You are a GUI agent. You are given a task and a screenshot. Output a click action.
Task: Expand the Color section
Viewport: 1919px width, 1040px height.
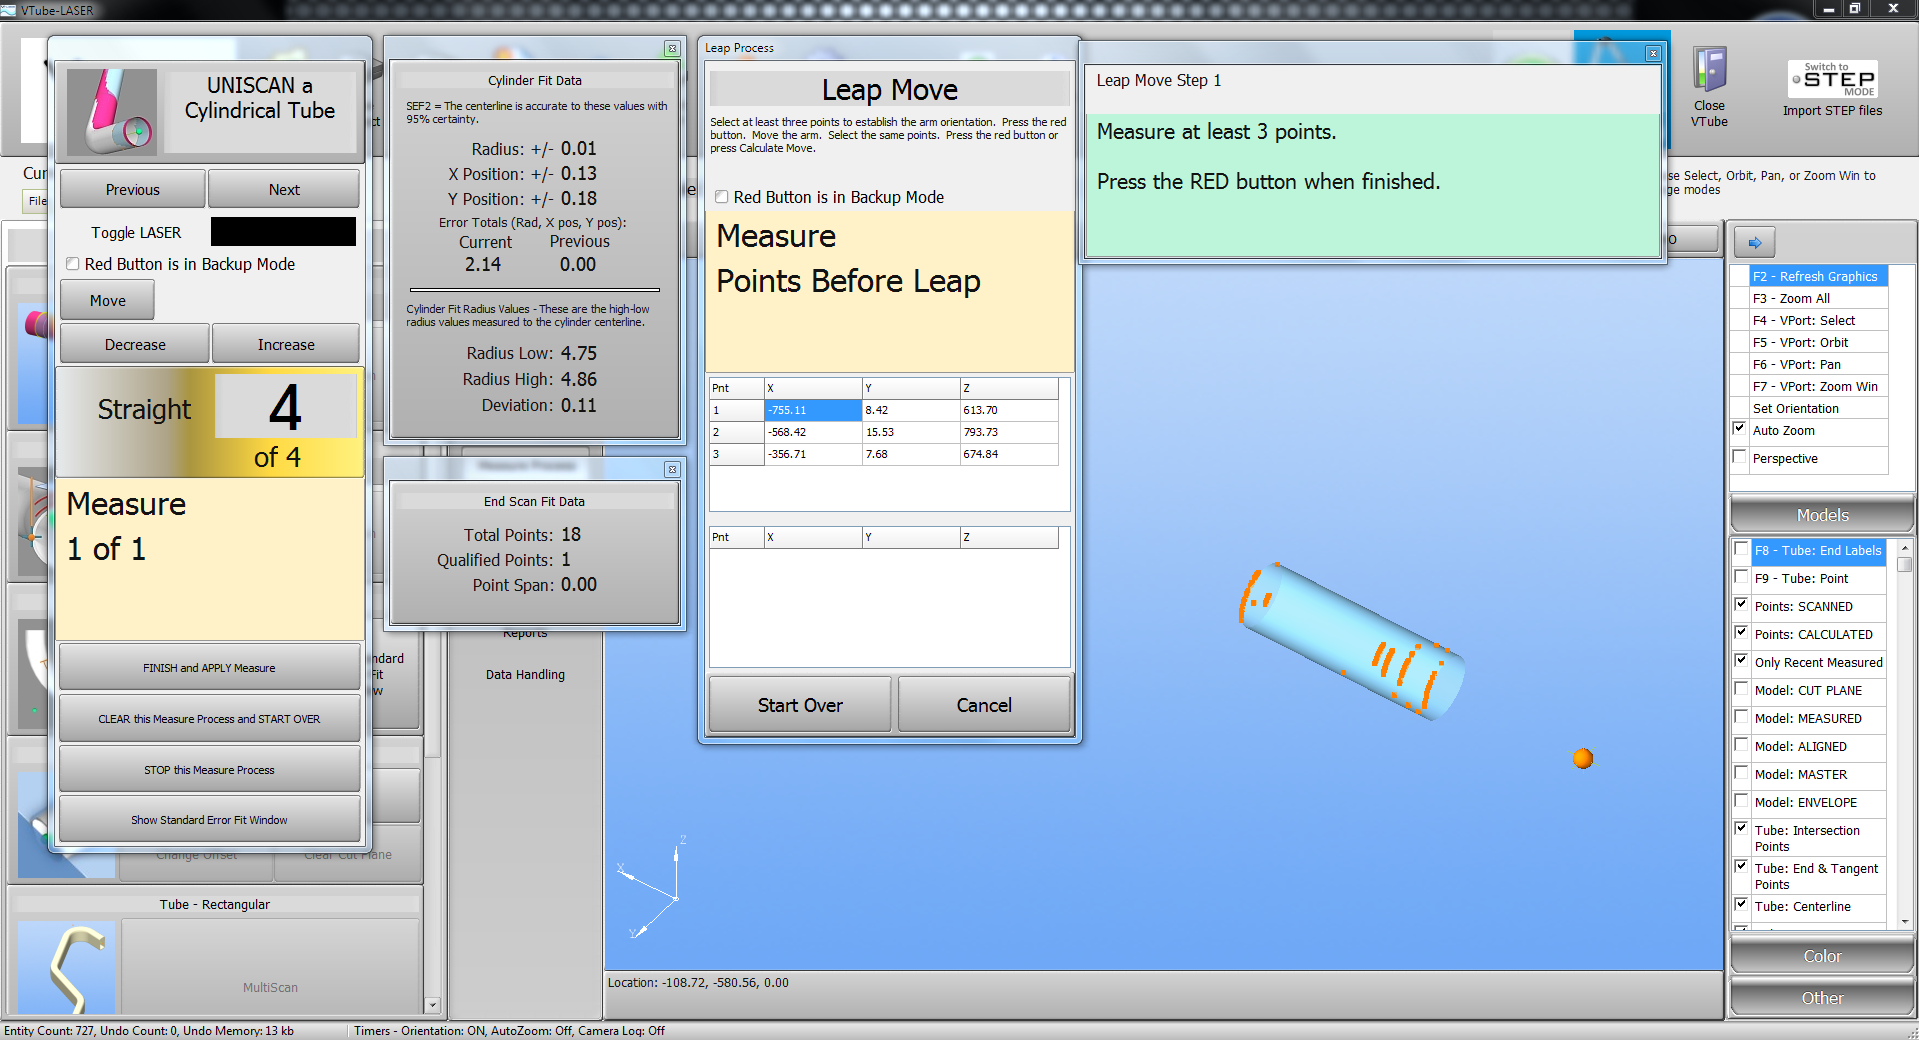tap(1821, 957)
